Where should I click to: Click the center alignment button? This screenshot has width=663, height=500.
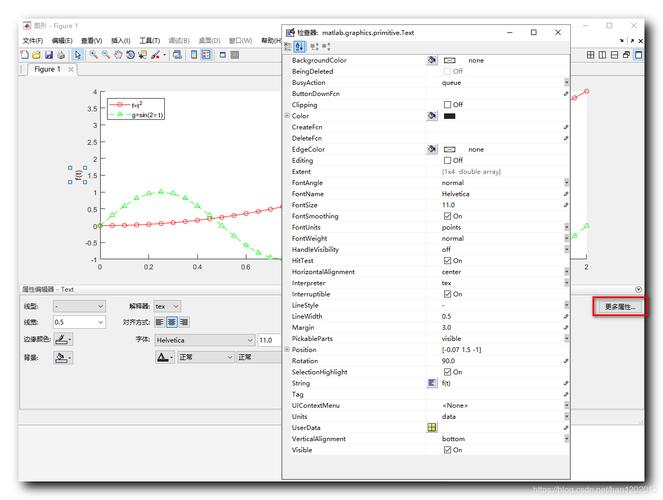pyautogui.click(x=172, y=322)
